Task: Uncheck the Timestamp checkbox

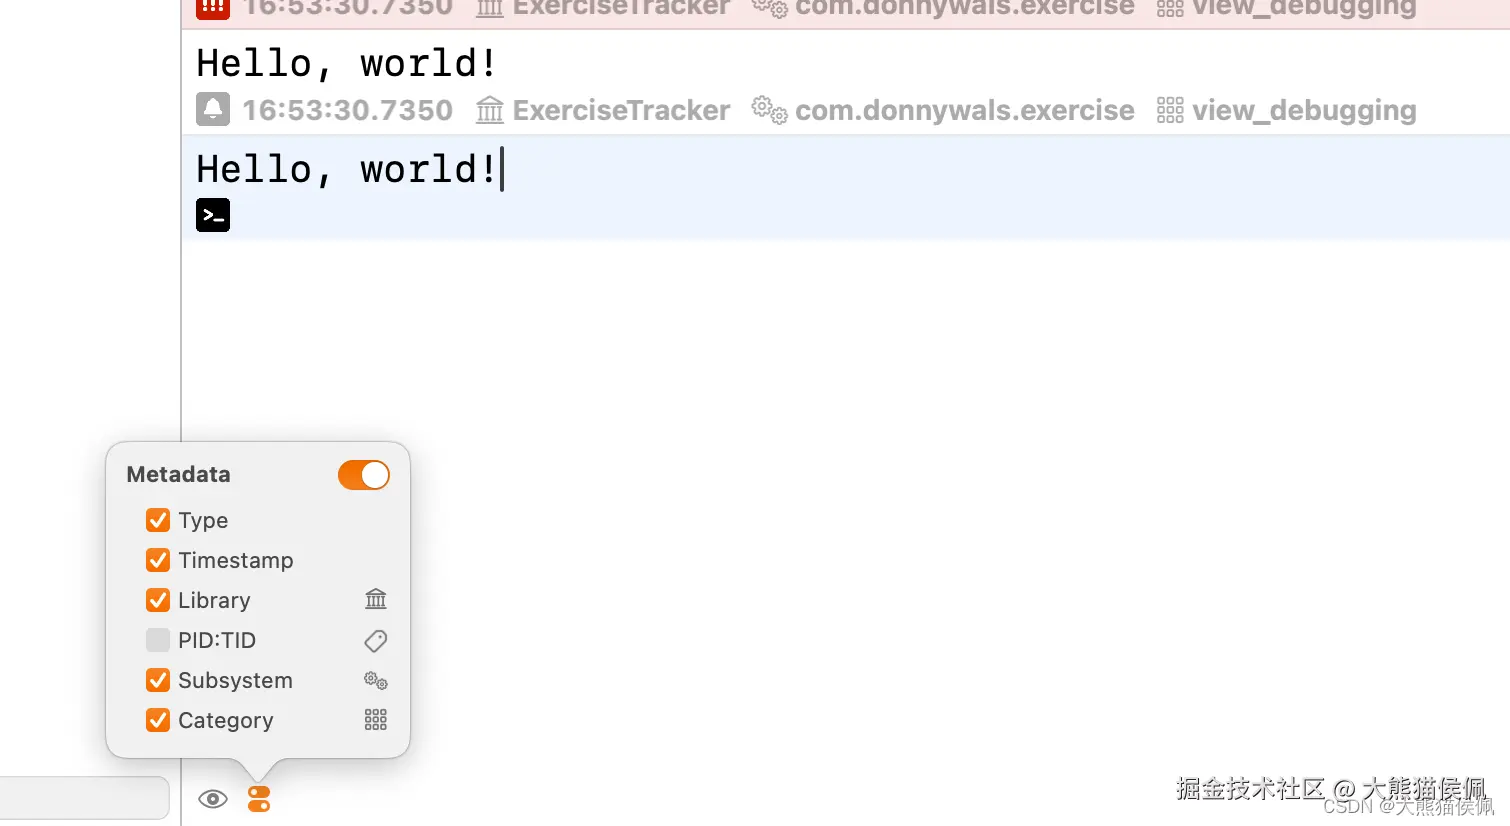Action: tap(158, 560)
